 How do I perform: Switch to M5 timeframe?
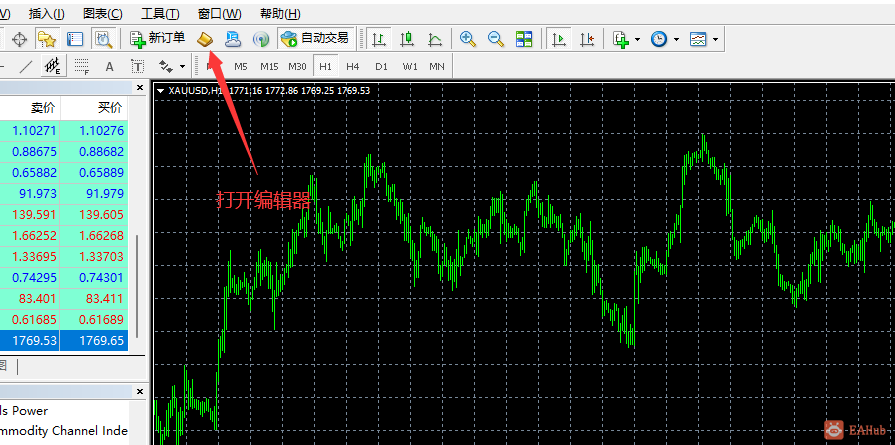[241, 67]
